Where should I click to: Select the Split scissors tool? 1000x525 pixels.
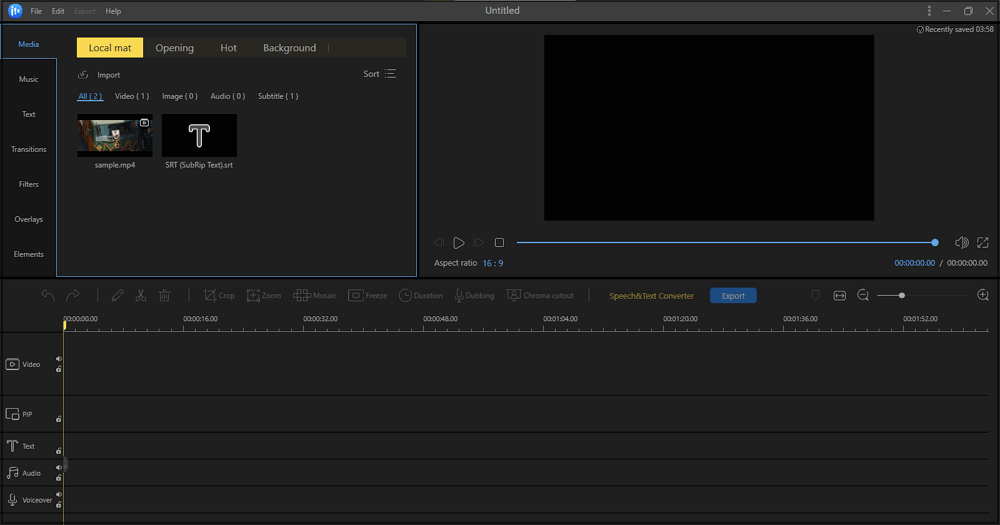tap(141, 296)
